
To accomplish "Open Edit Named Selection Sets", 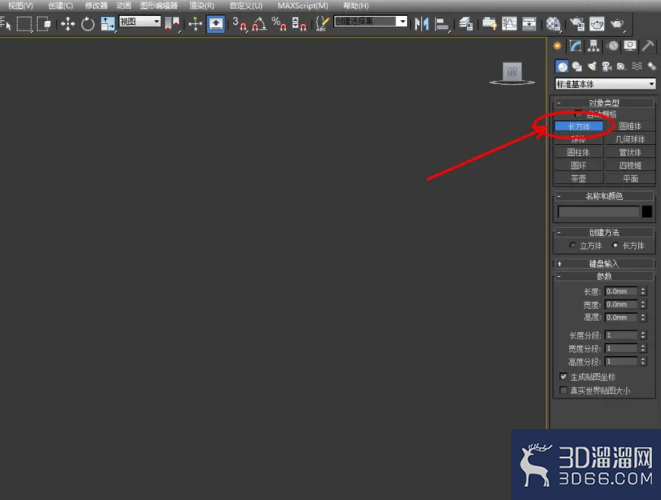I will (x=322, y=24).
